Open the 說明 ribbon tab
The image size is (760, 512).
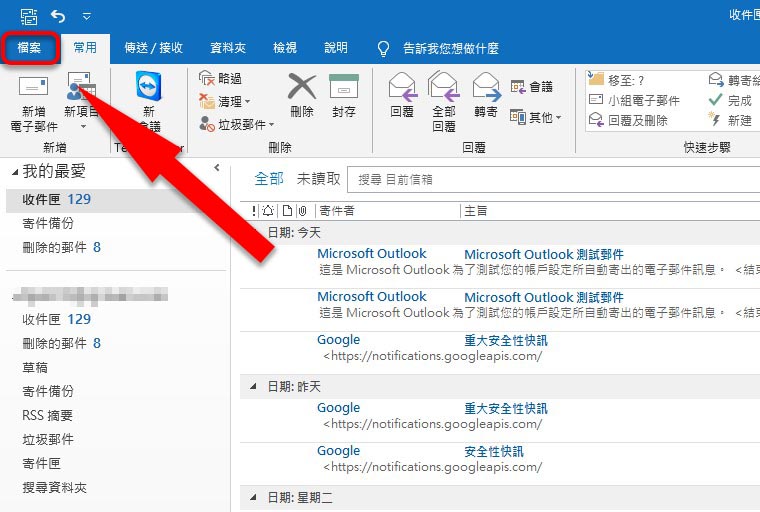(x=335, y=48)
